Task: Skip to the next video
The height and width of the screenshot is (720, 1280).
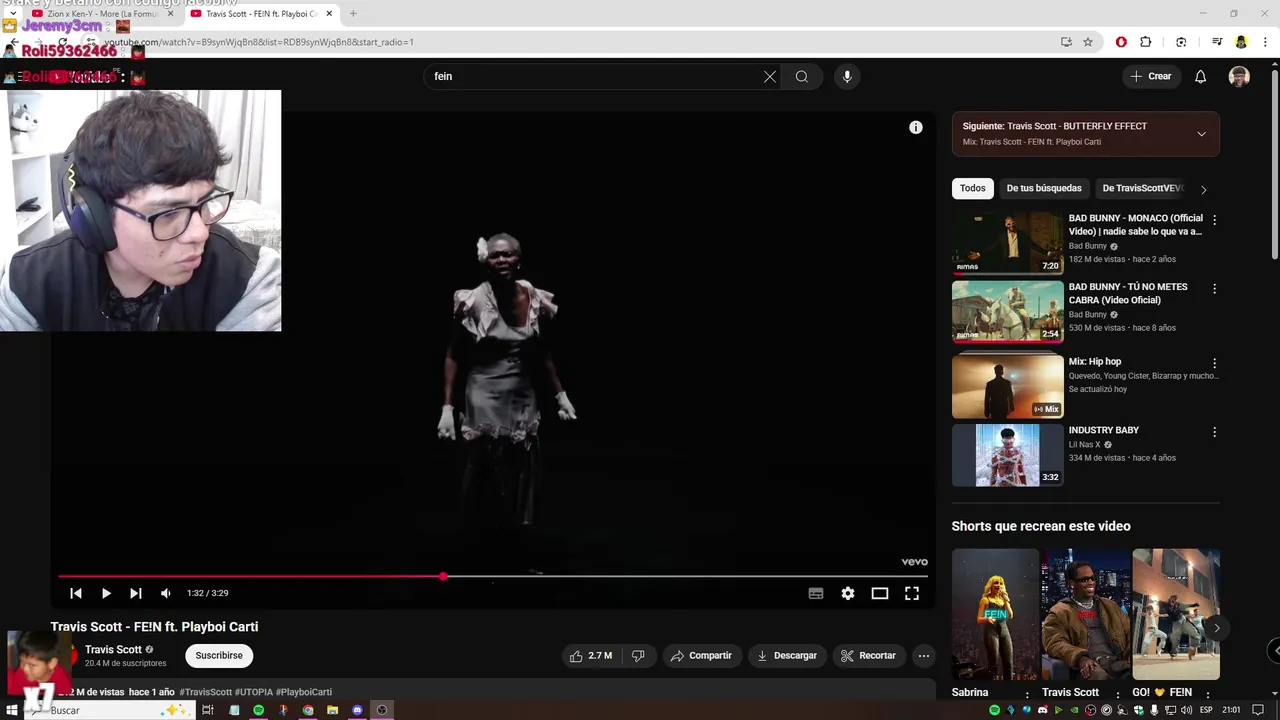Action: coord(136,593)
